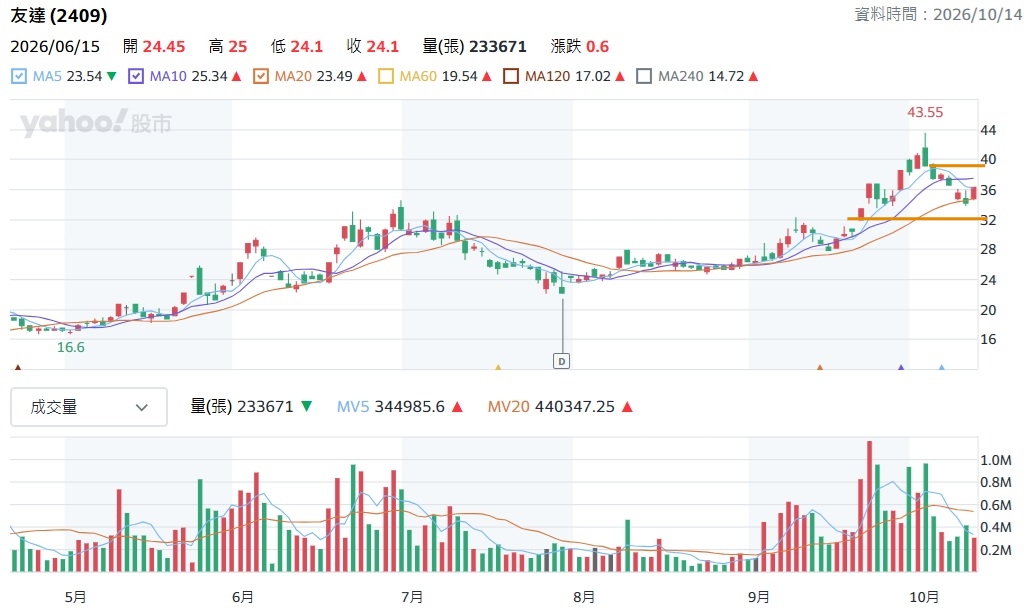Click the red up arrow beside MA20 23.49

tap(362, 76)
